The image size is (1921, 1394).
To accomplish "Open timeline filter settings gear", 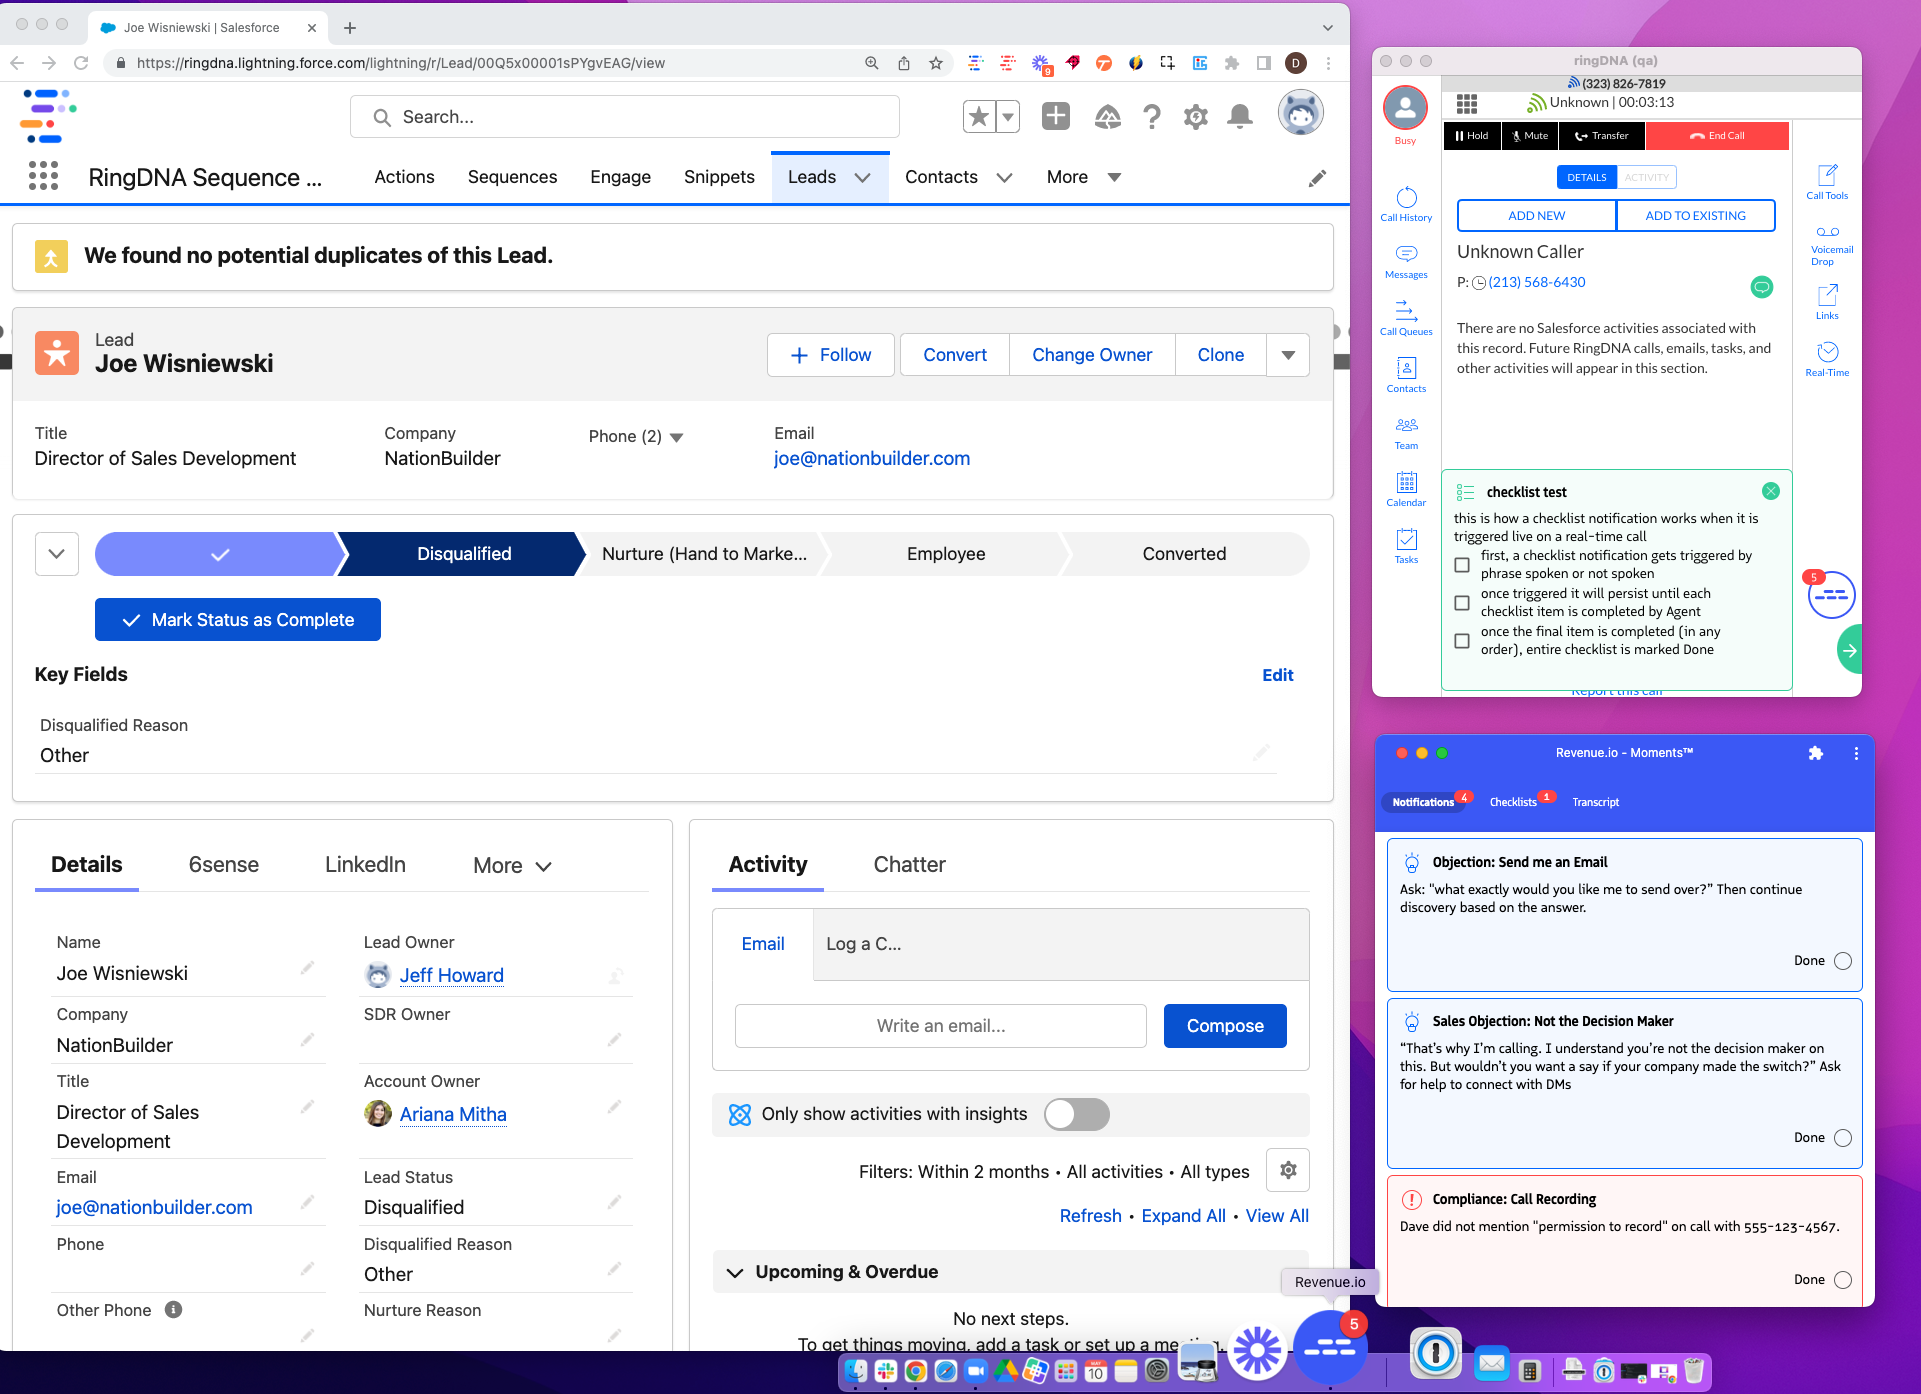I will coord(1288,1170).
